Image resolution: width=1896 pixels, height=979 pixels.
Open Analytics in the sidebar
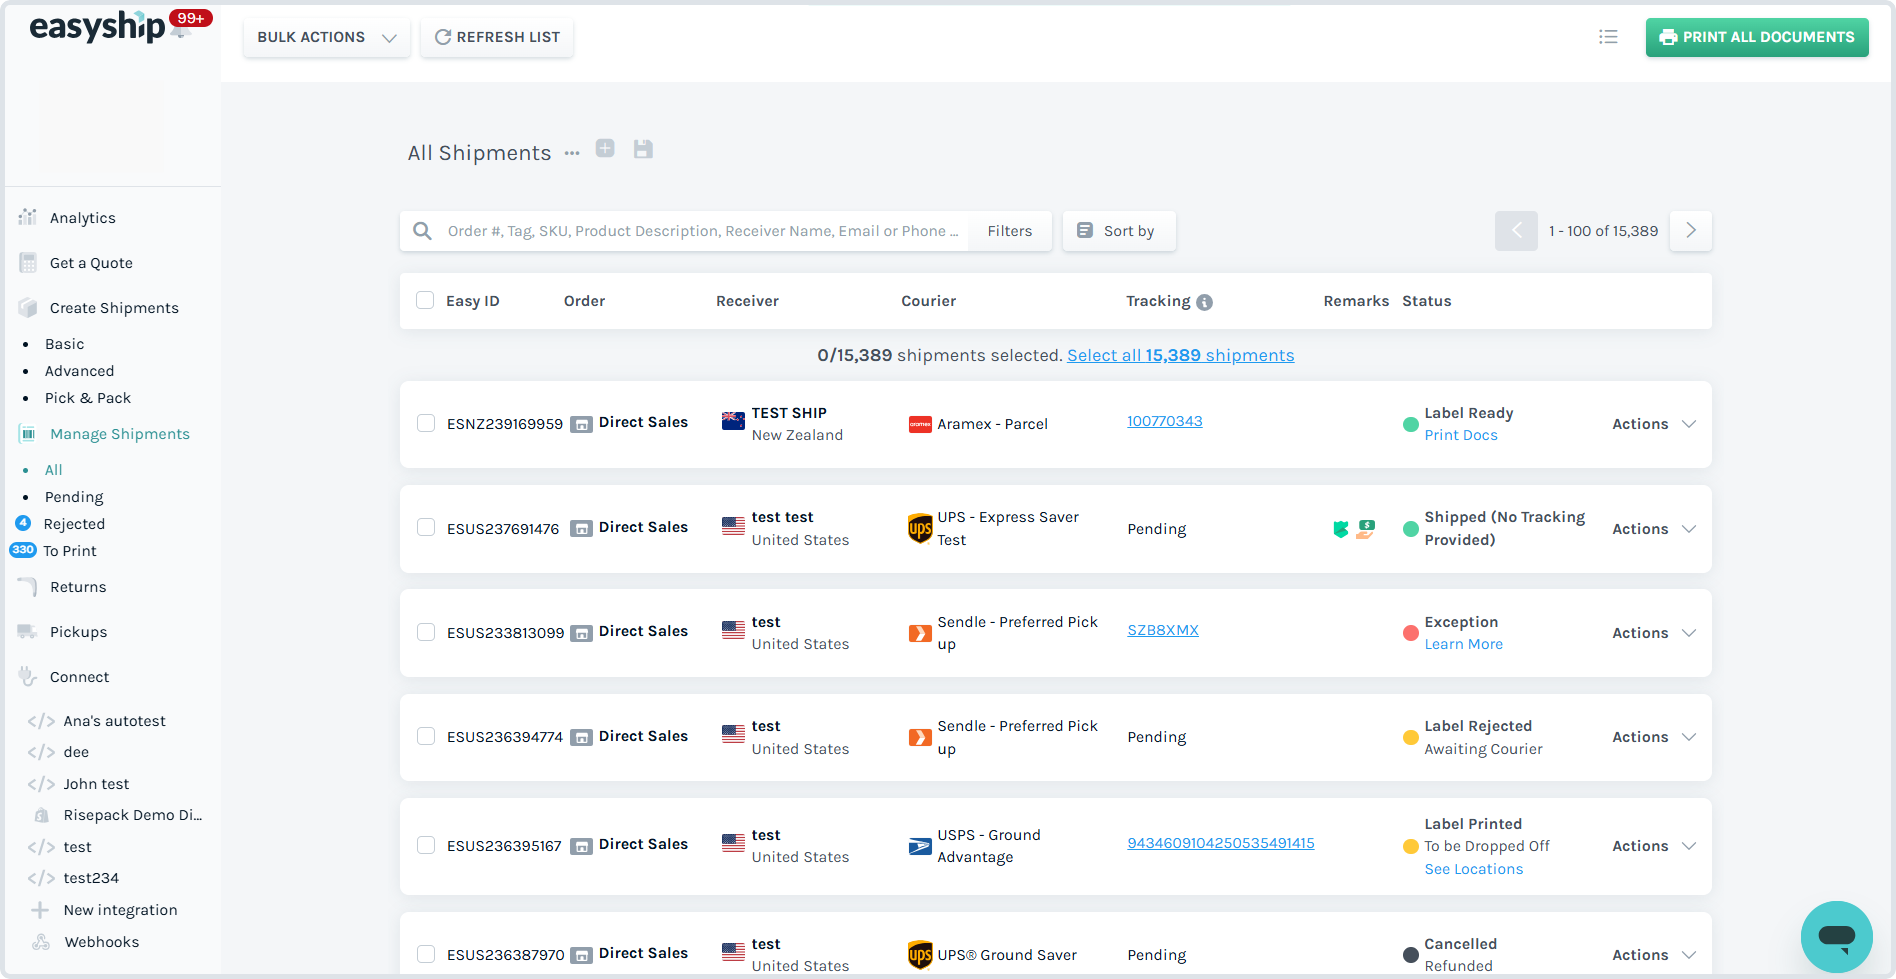[83, 218]
